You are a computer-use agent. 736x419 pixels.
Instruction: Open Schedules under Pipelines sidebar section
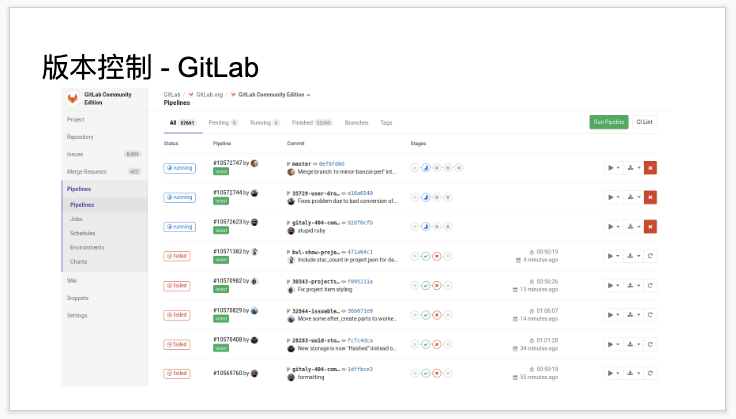pos(83,233)
